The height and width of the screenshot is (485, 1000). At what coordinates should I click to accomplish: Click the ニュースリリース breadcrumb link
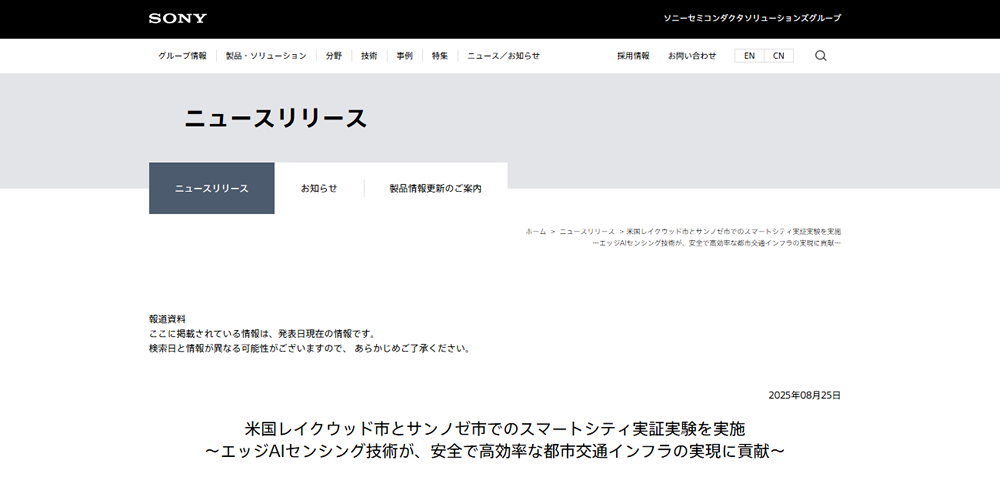point(587,231)
